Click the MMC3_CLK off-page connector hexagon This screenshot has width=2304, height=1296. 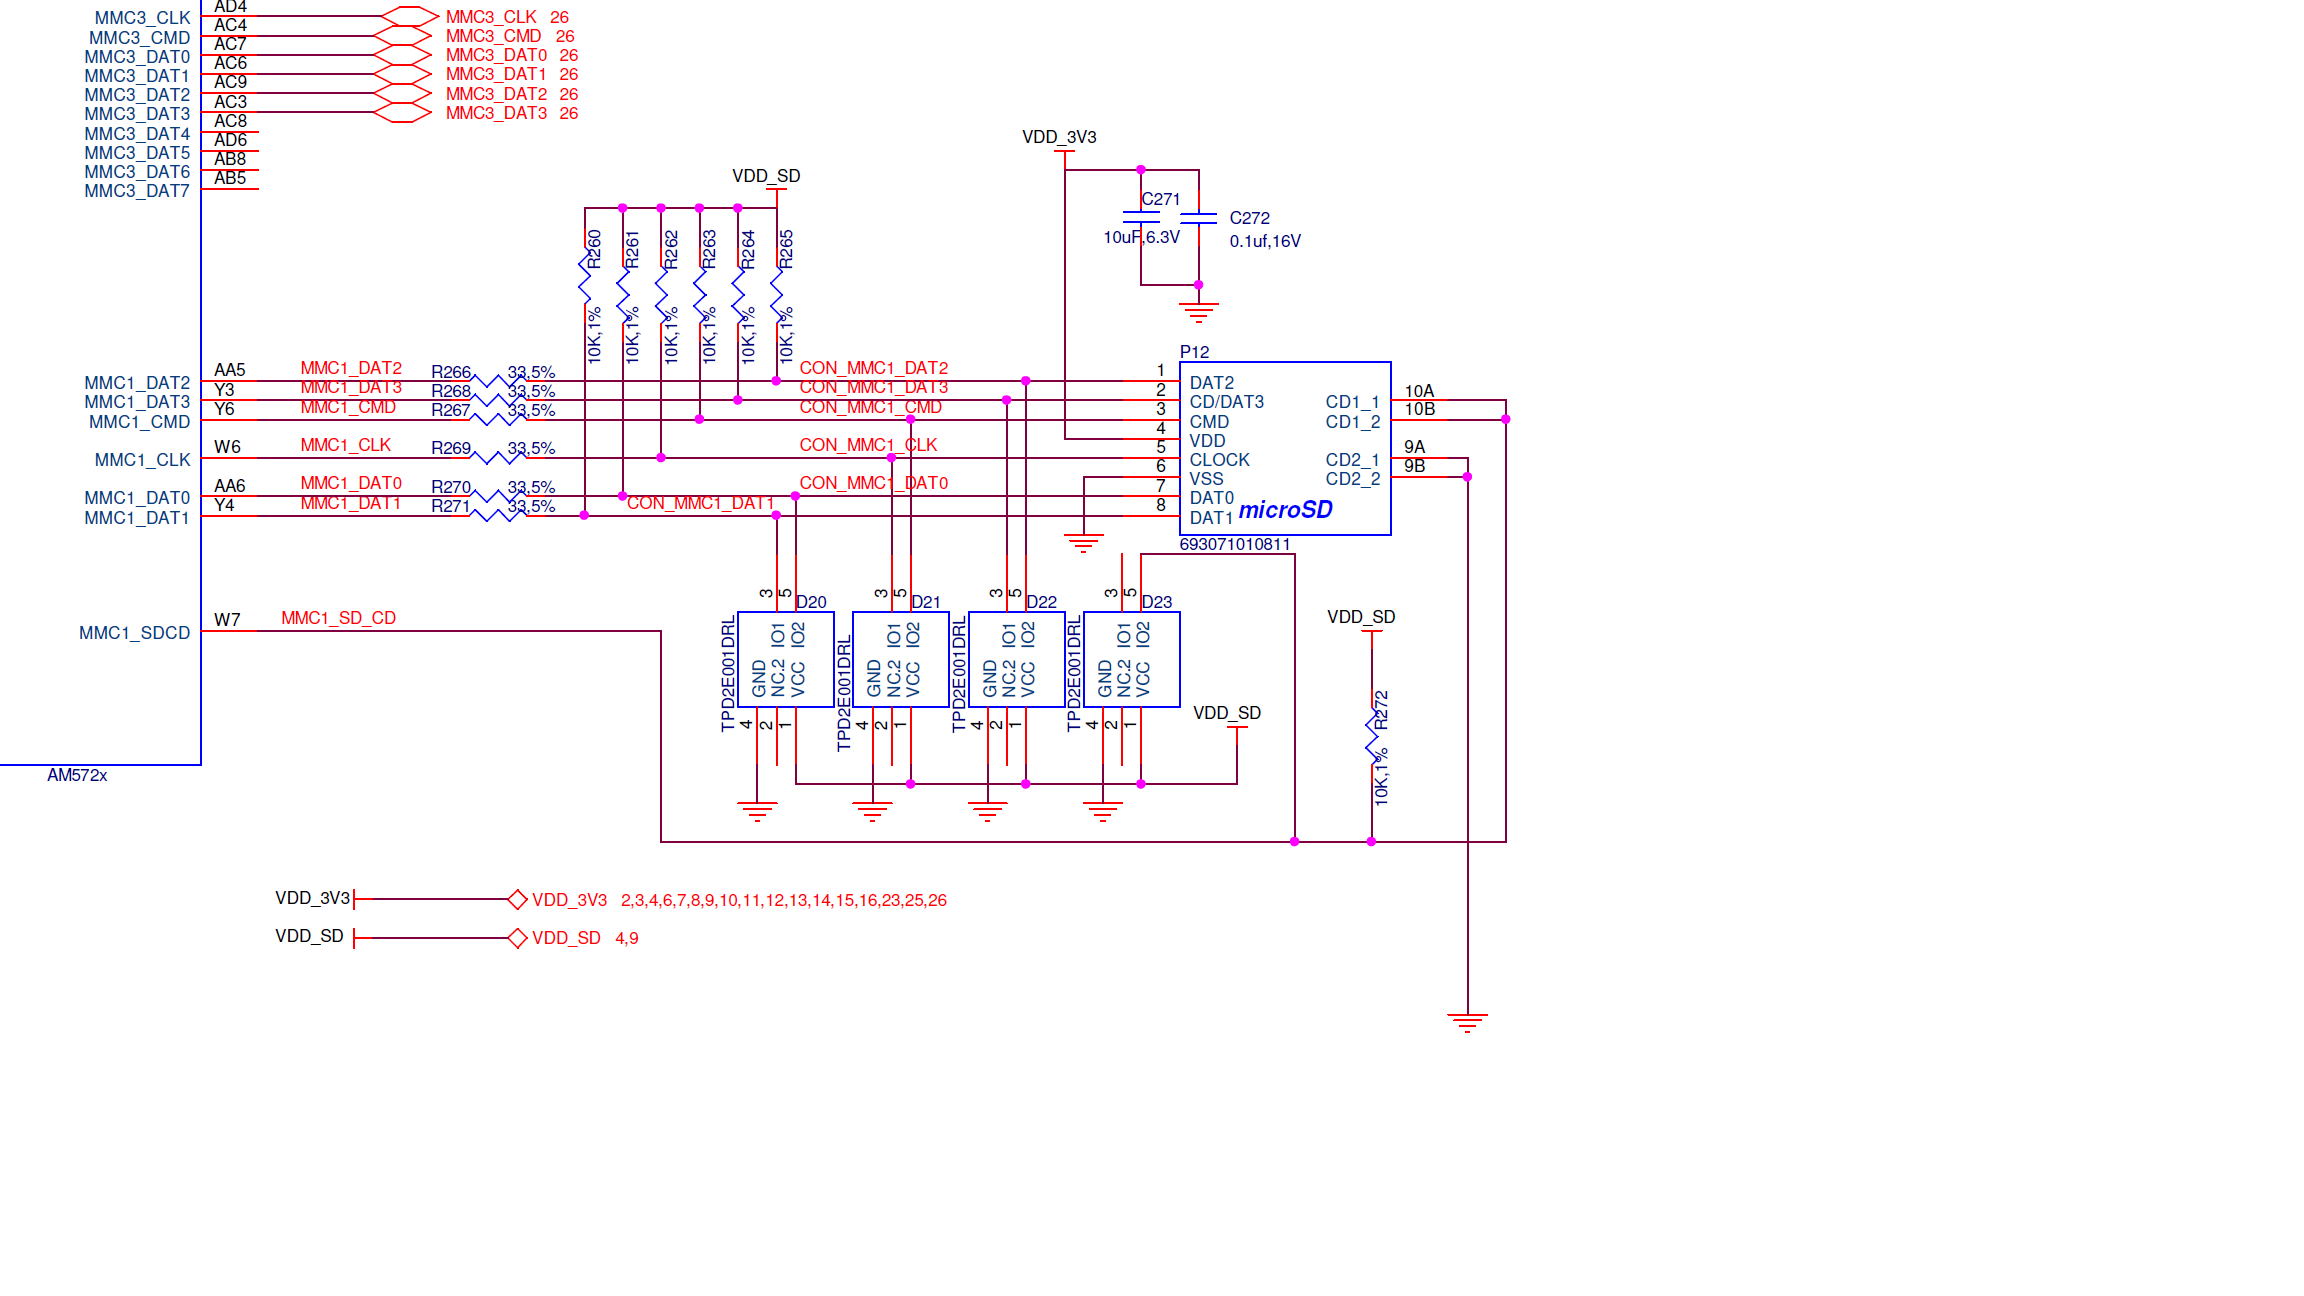tap(410, 16)
